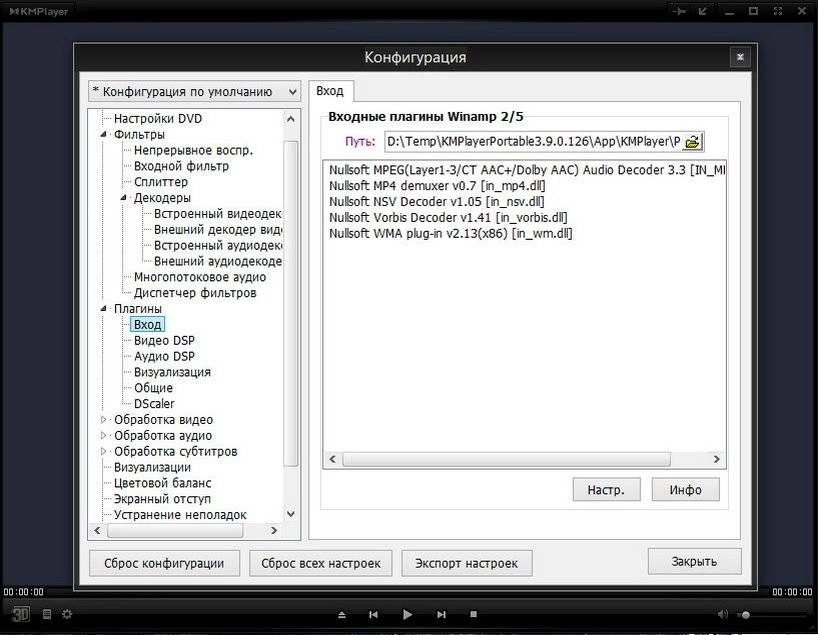Click the compact mode arrow icon in title bar
The image size is (818, 635).
pyautogui.click(x=703, y=11)
